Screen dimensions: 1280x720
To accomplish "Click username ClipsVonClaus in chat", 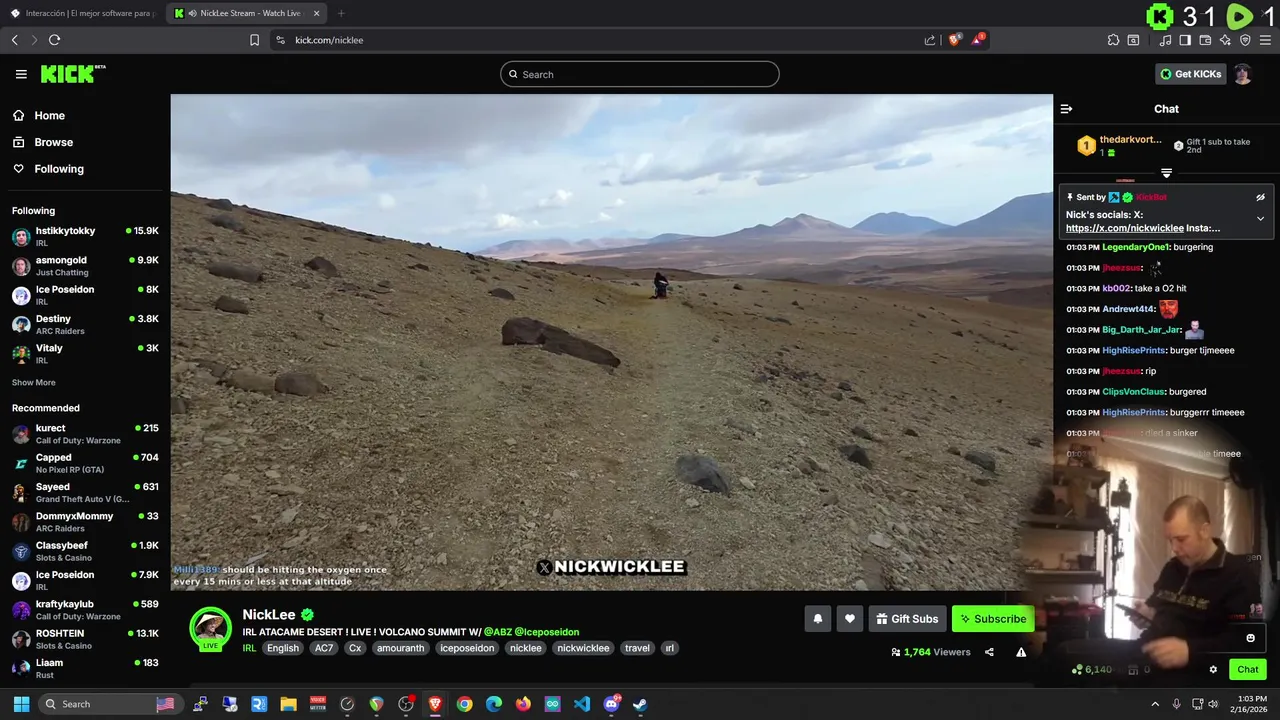I will (x=1133, y=392).
